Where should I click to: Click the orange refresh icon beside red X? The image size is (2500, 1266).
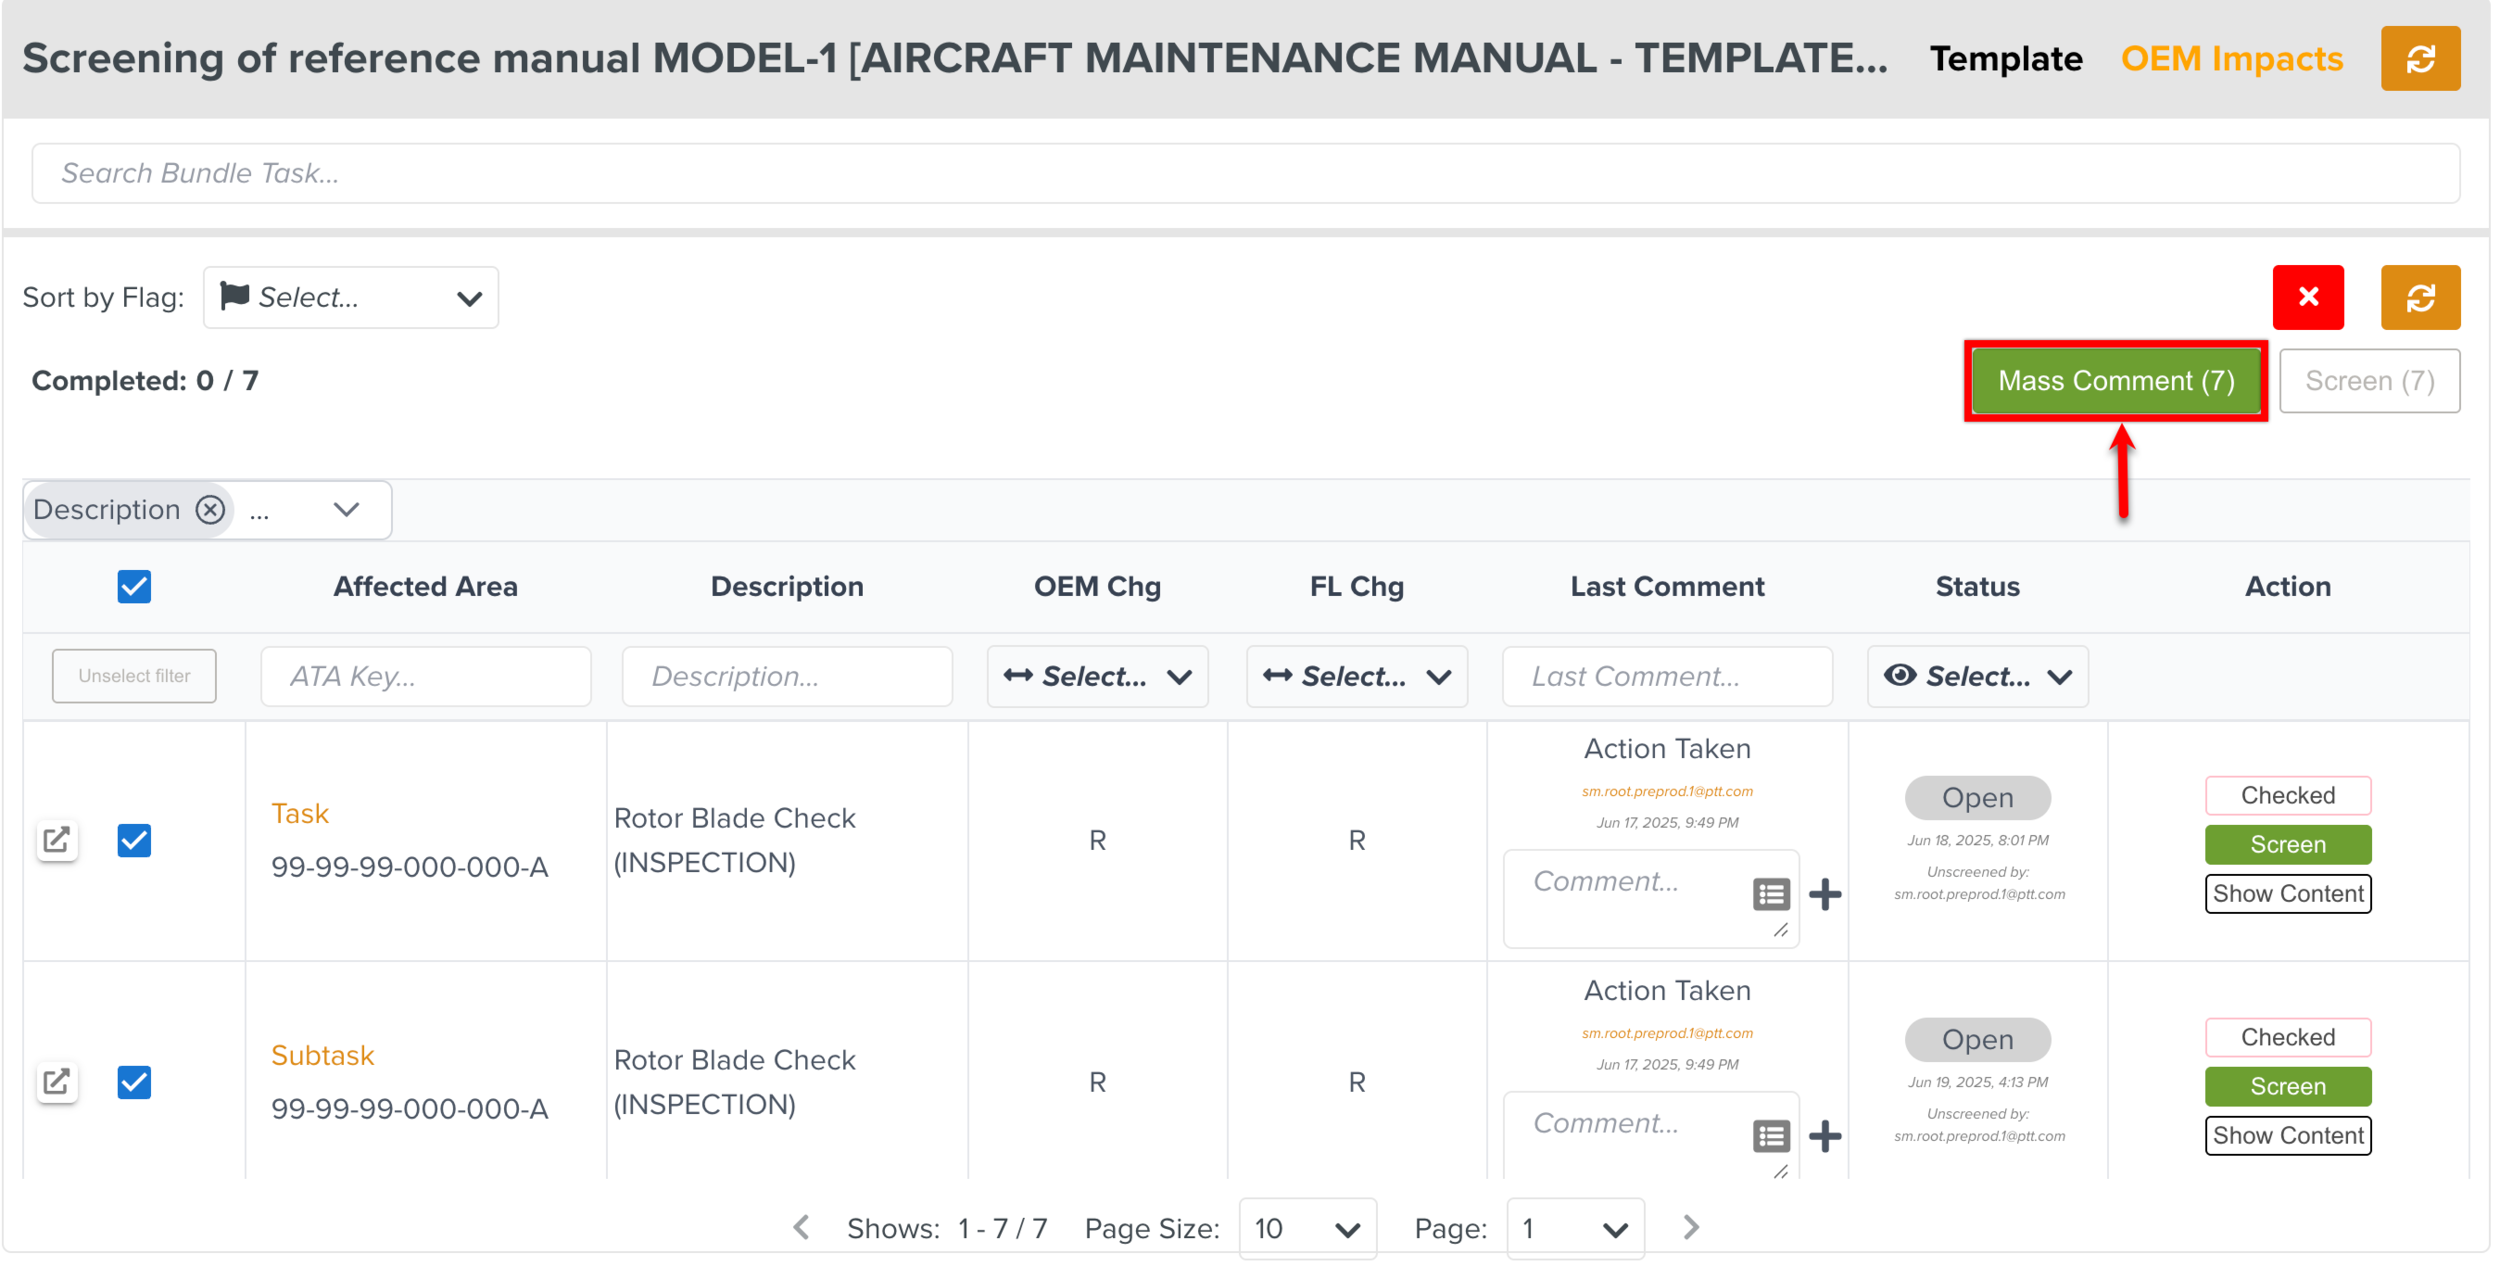(2419, 297)
